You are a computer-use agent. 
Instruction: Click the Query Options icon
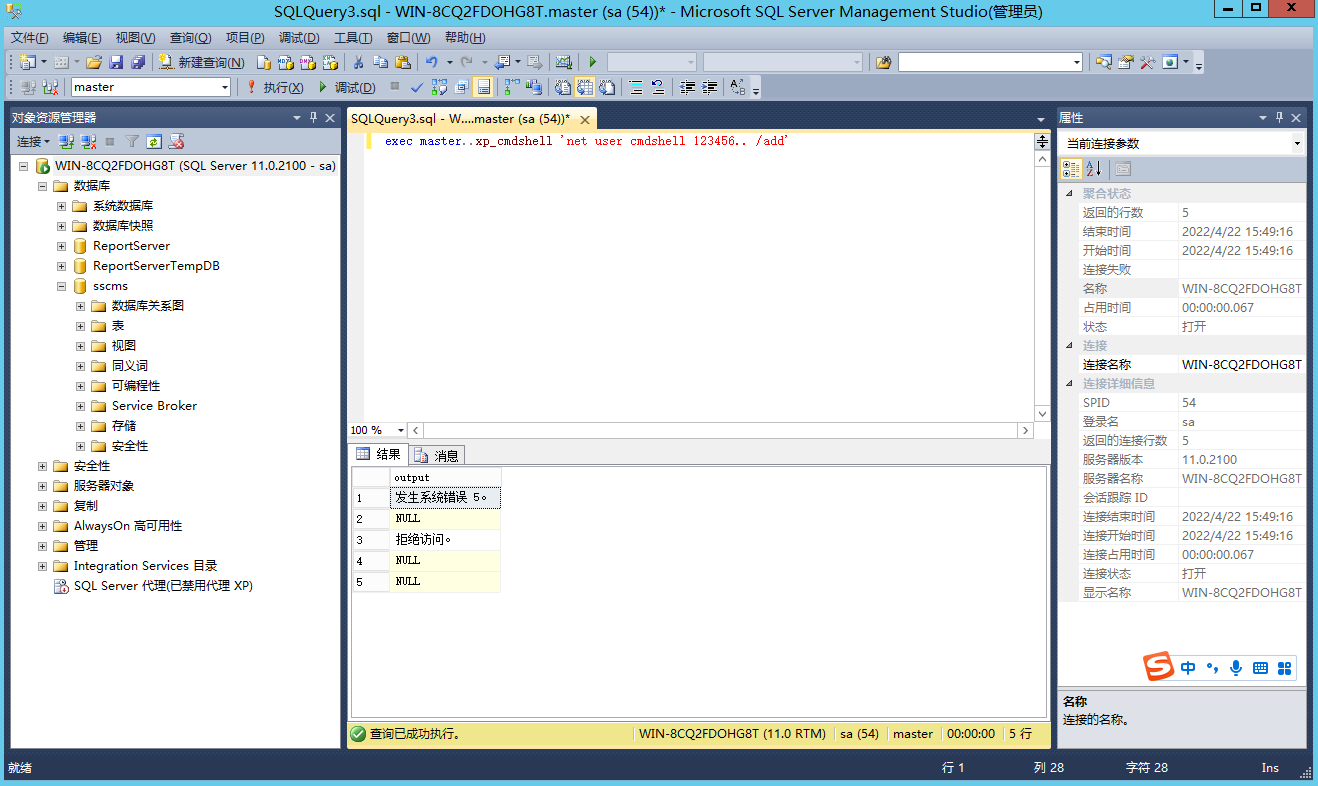pos(461,87)
